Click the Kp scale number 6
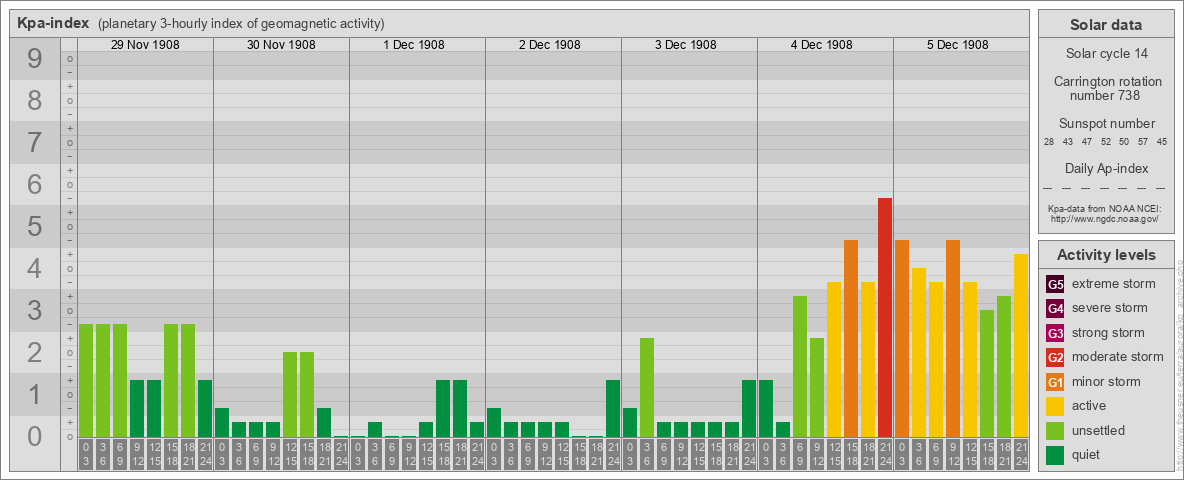 34,184
